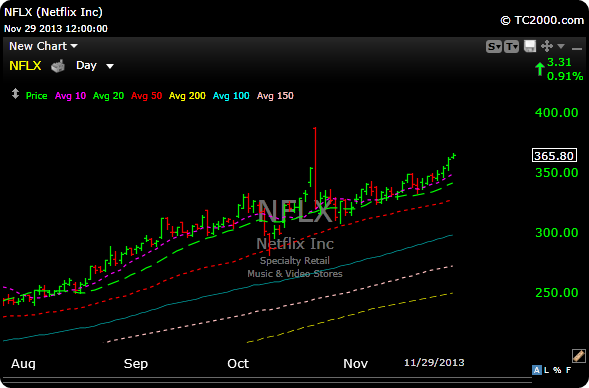Toggle logarithmic scale L button
Image resolution: width=589 pixels, height=388 pixels.
pyautogui.click(x=546, y=370)
